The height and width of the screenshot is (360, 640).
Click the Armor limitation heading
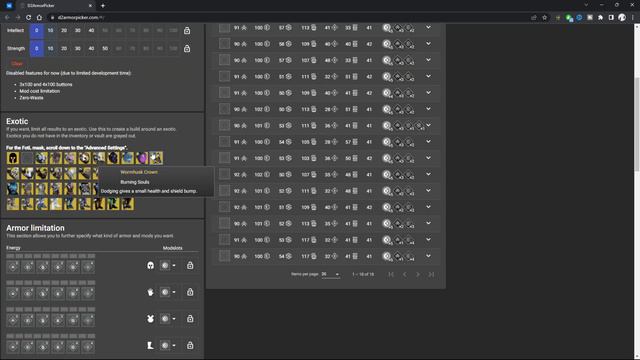point(35,228)
